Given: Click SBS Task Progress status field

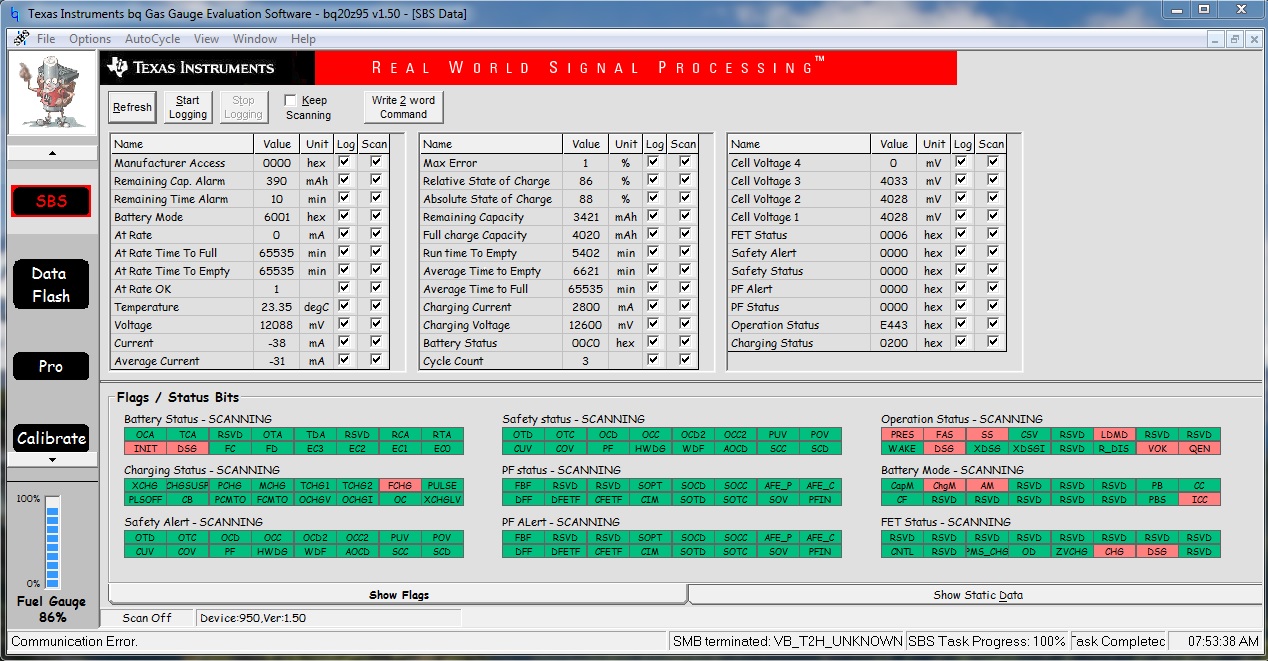Looking at the screenshot, I should click(987, 641).
